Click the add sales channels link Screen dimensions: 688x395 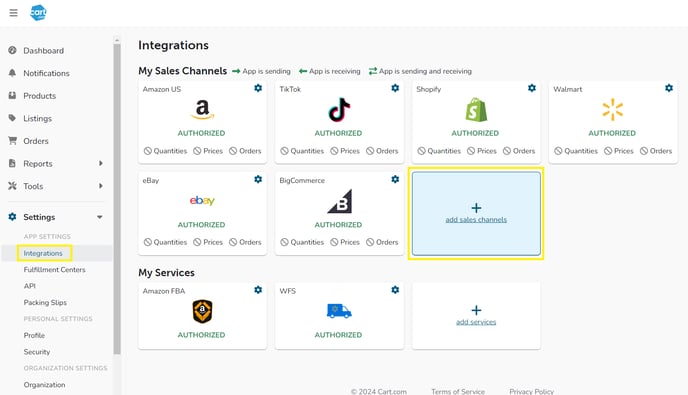(x=476, y=220)
